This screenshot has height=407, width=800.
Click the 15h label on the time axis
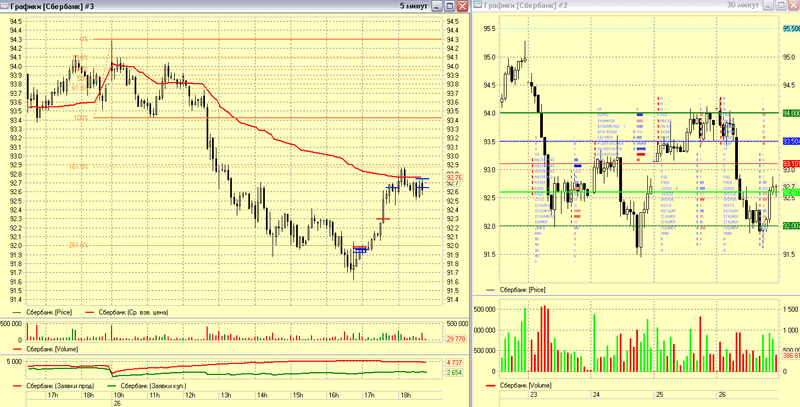pyautogui.click(x=297, y=395)
